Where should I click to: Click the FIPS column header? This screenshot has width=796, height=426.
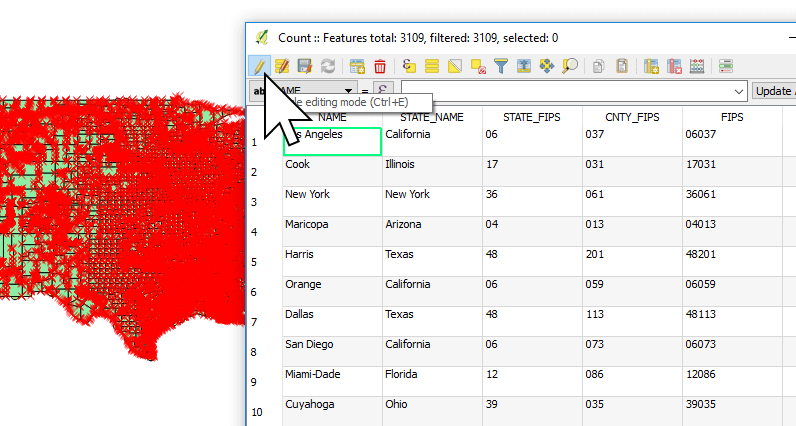[x=732, y=117]
